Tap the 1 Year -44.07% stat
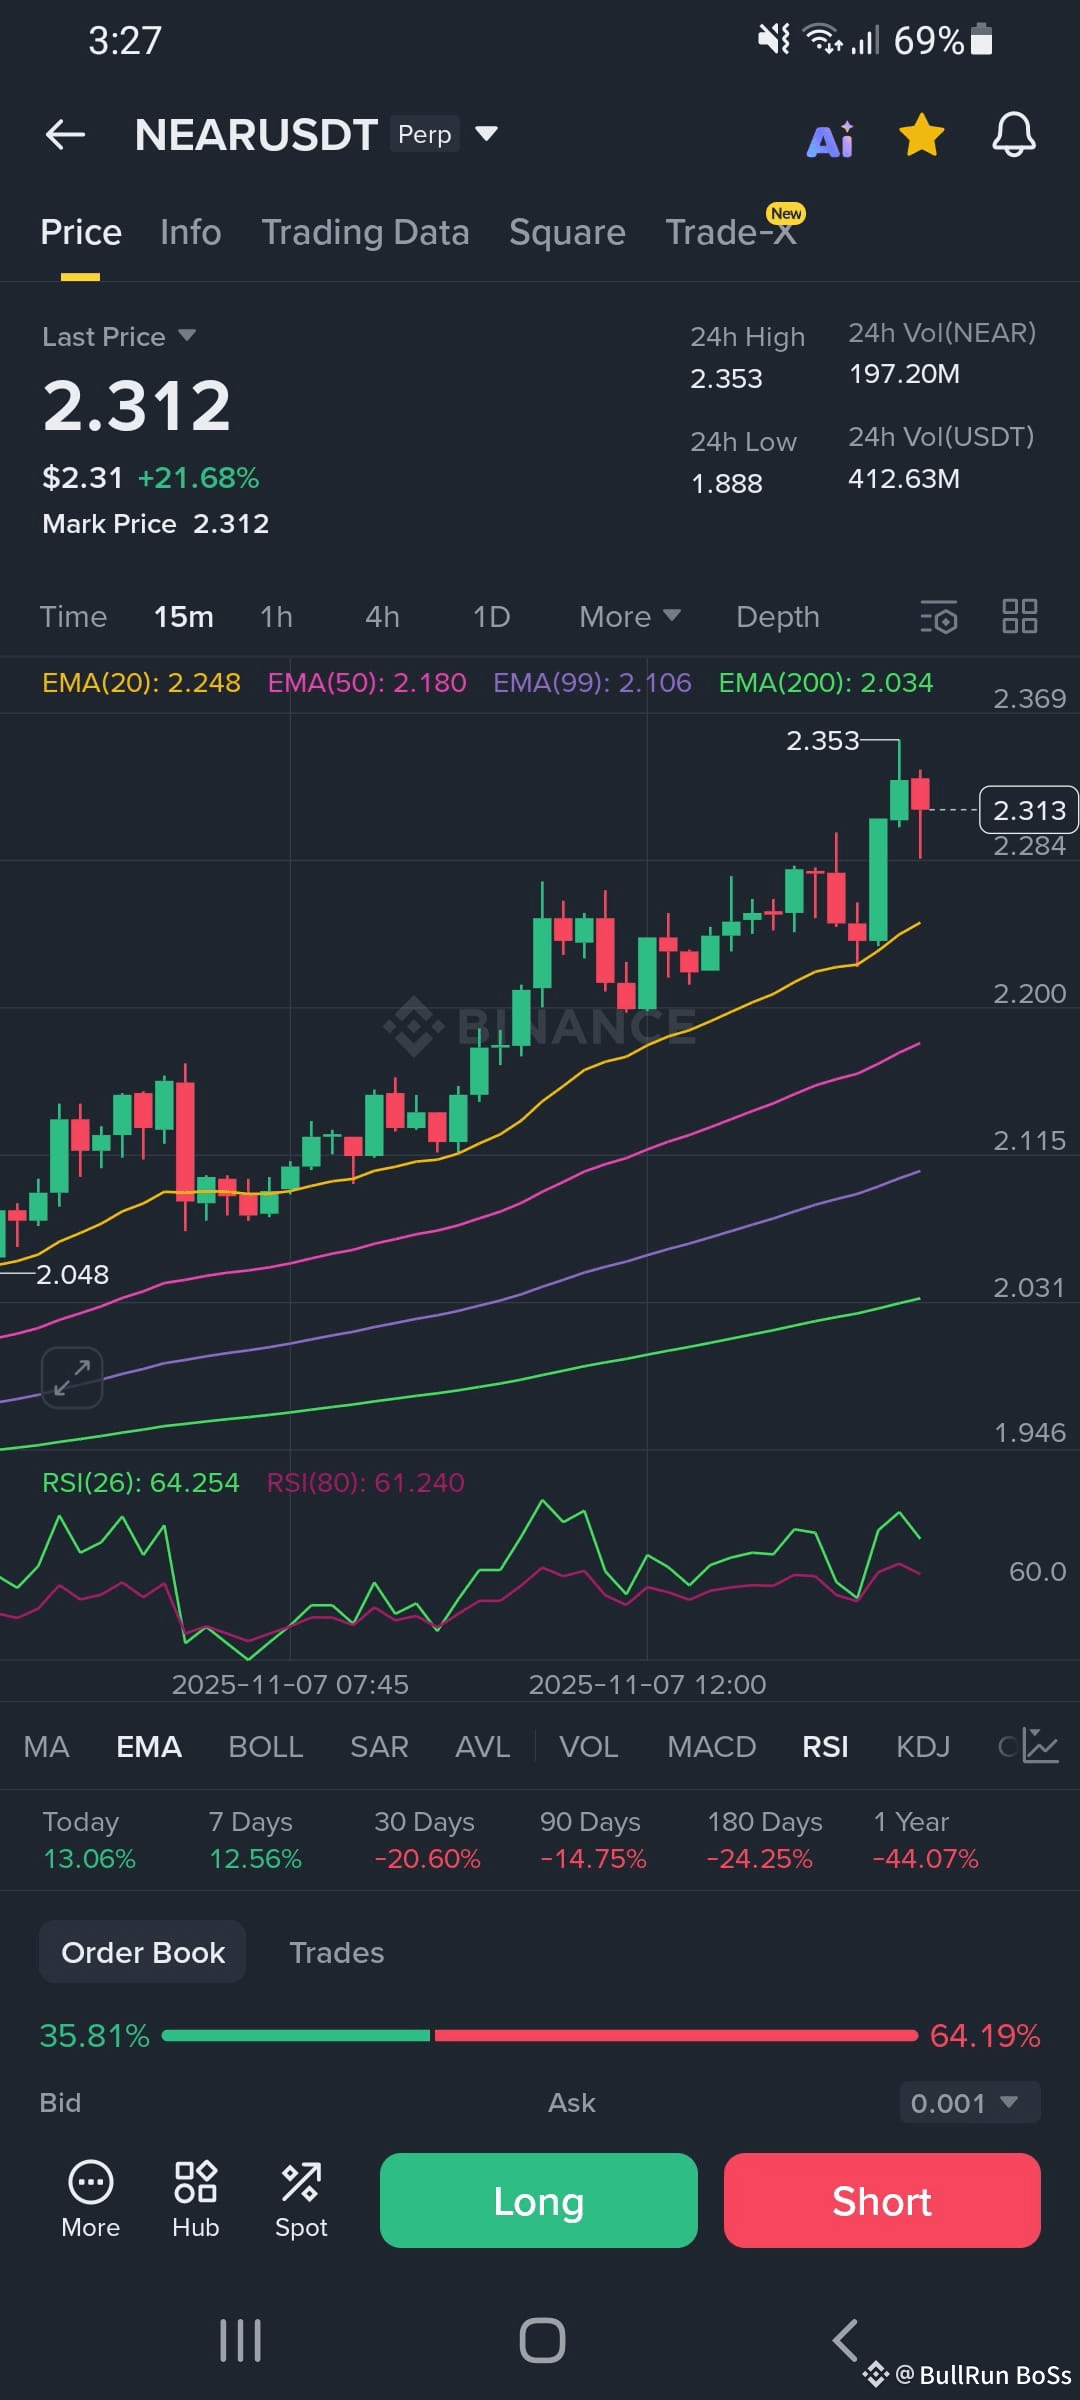 tap(926, 1840)
